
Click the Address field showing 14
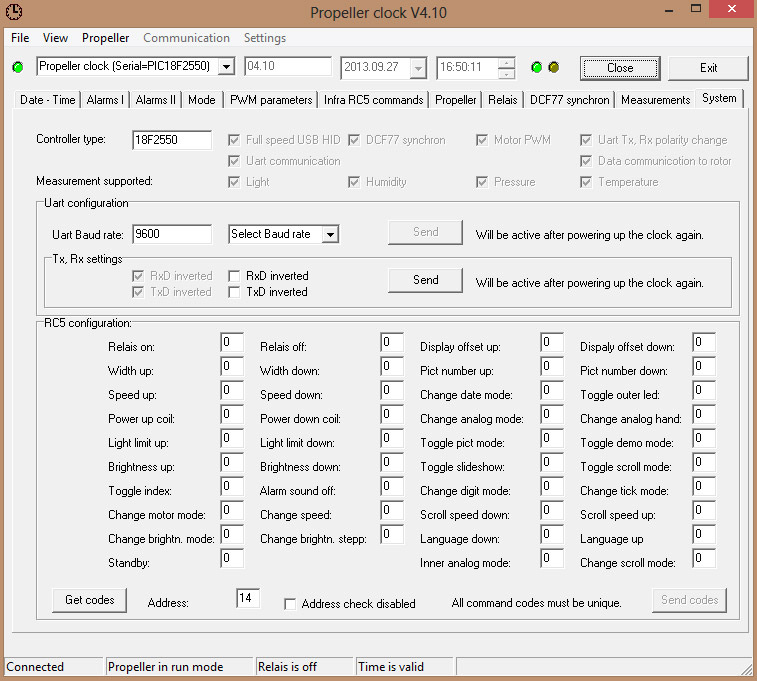(x=248, y=598)
